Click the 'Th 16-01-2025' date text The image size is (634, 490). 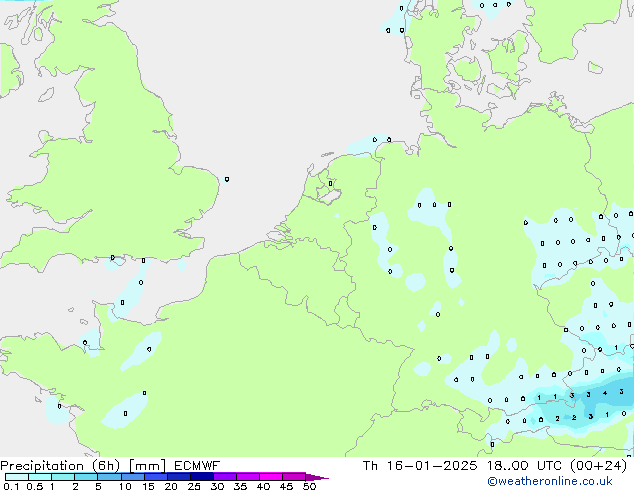(420, 466)
